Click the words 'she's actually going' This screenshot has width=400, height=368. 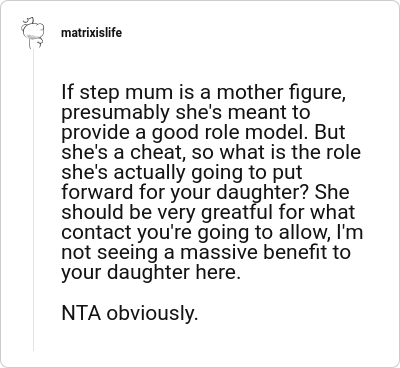coord(161,173)
